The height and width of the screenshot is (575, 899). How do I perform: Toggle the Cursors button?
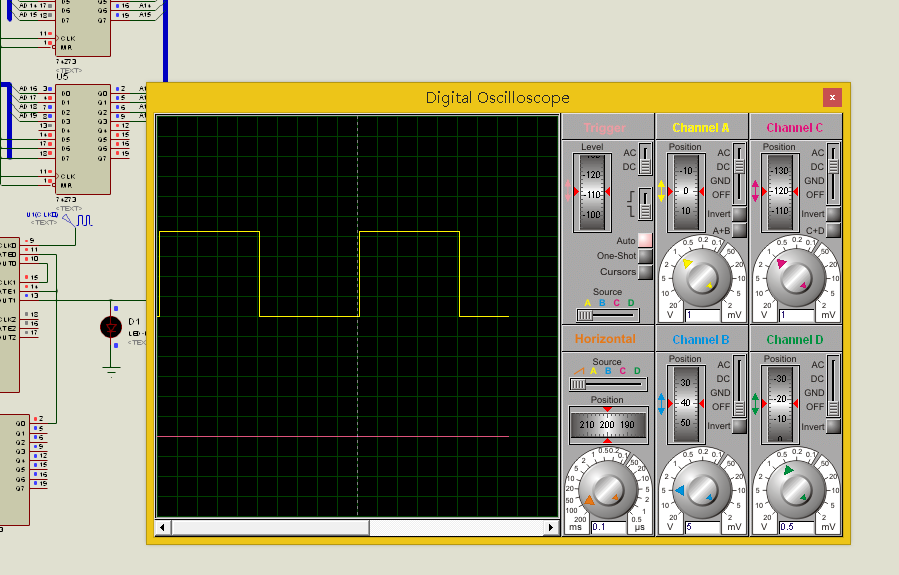645,272
